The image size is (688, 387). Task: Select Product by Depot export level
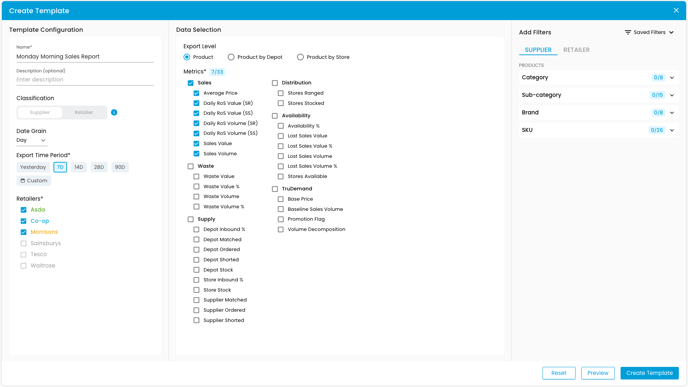[x=231, y=57]
